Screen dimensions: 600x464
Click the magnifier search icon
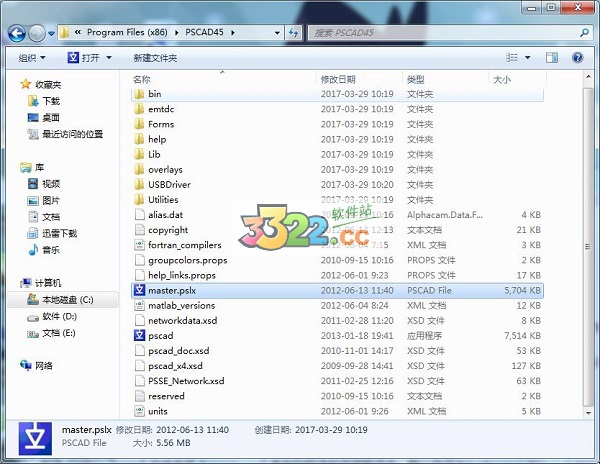point(584,33)
